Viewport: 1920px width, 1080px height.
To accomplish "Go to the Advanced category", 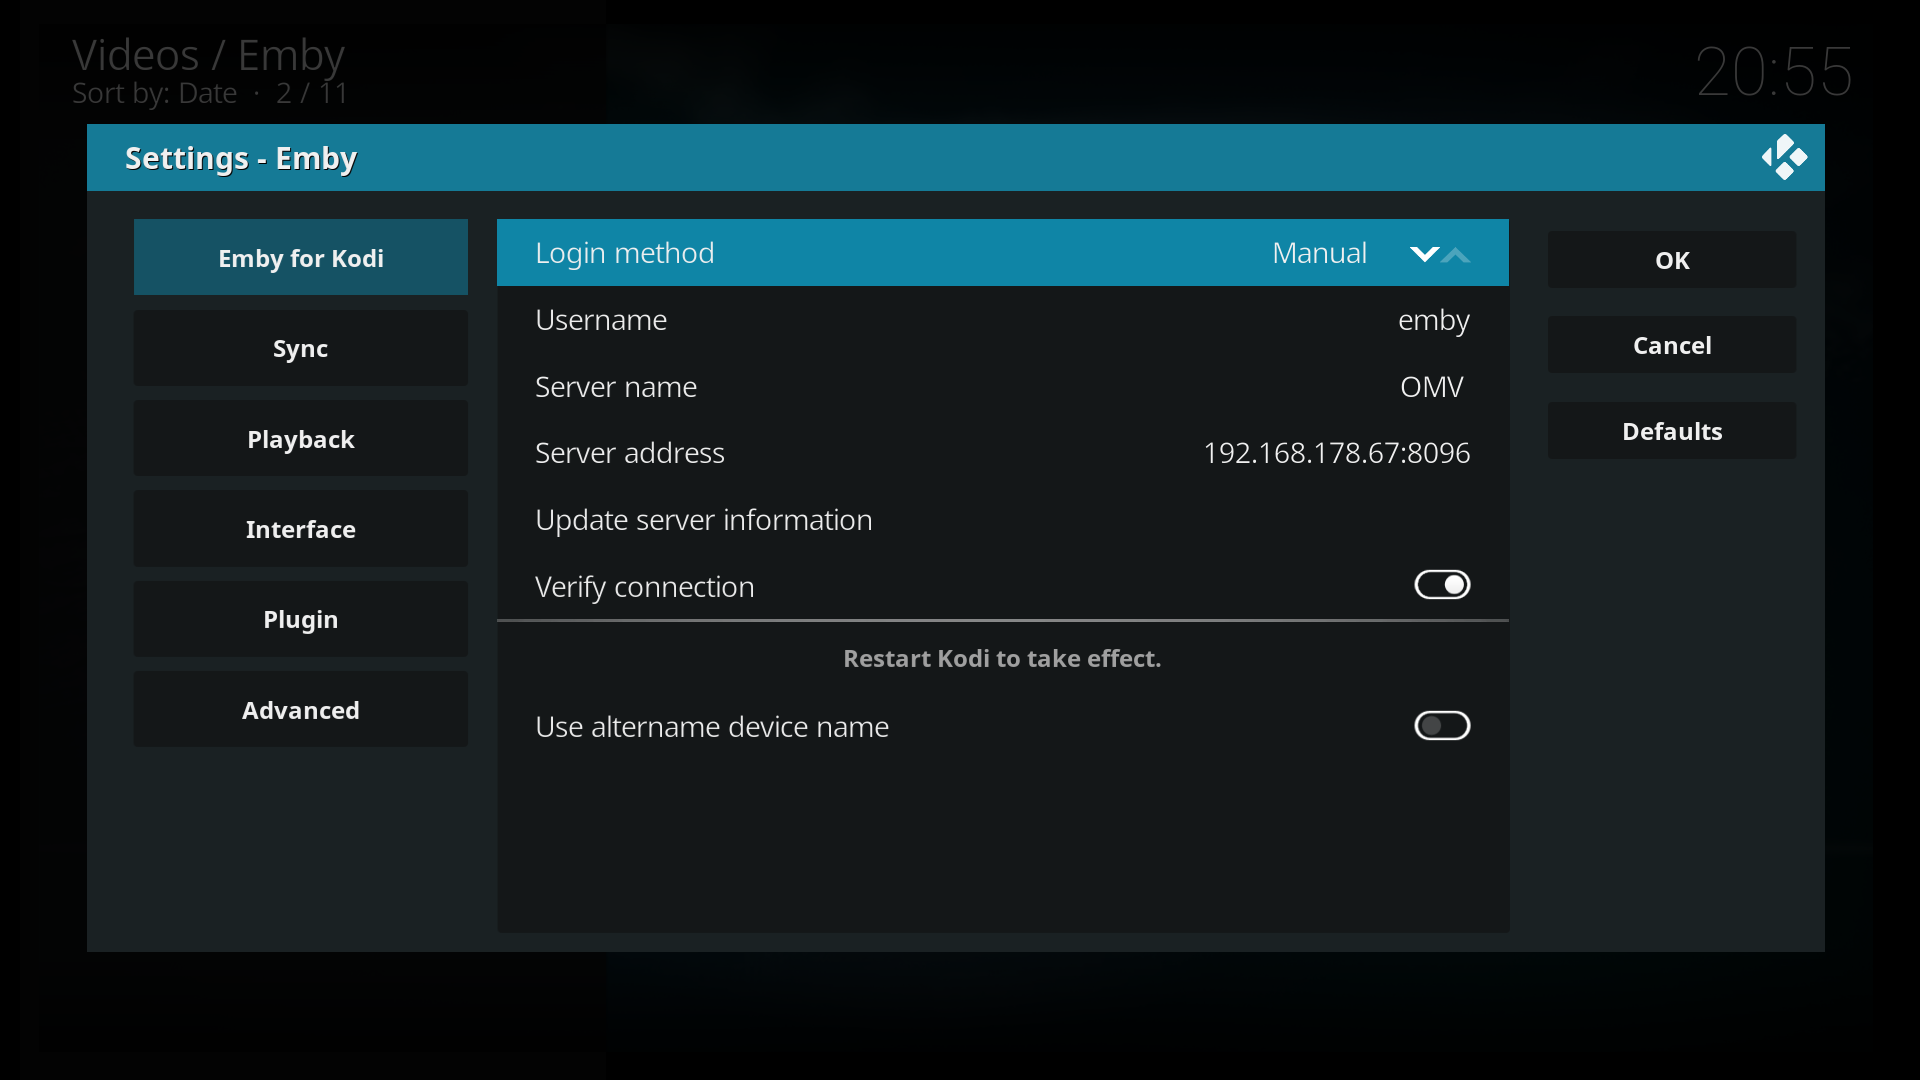I will point(301,710).
